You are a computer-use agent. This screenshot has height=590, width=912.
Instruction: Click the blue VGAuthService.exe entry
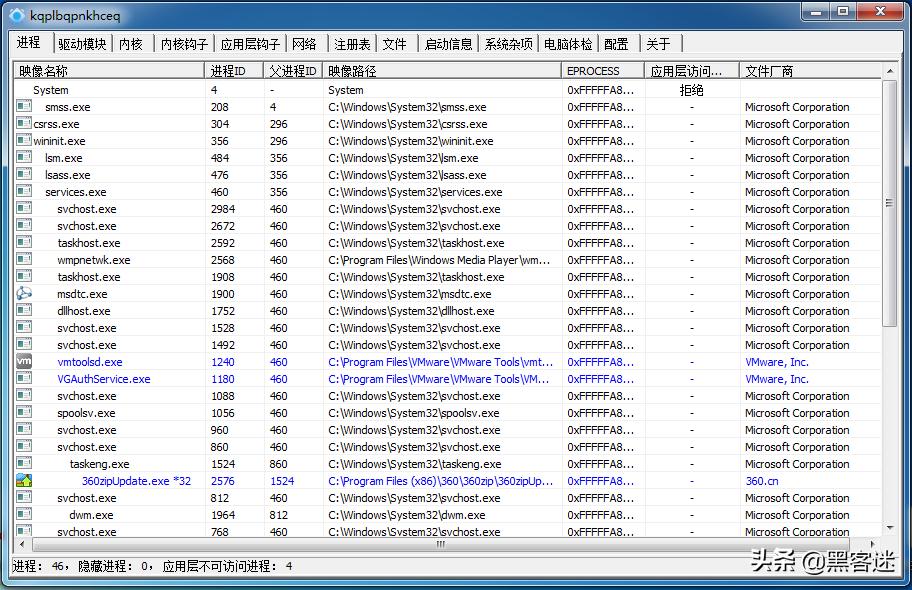[x=103, y=379]
